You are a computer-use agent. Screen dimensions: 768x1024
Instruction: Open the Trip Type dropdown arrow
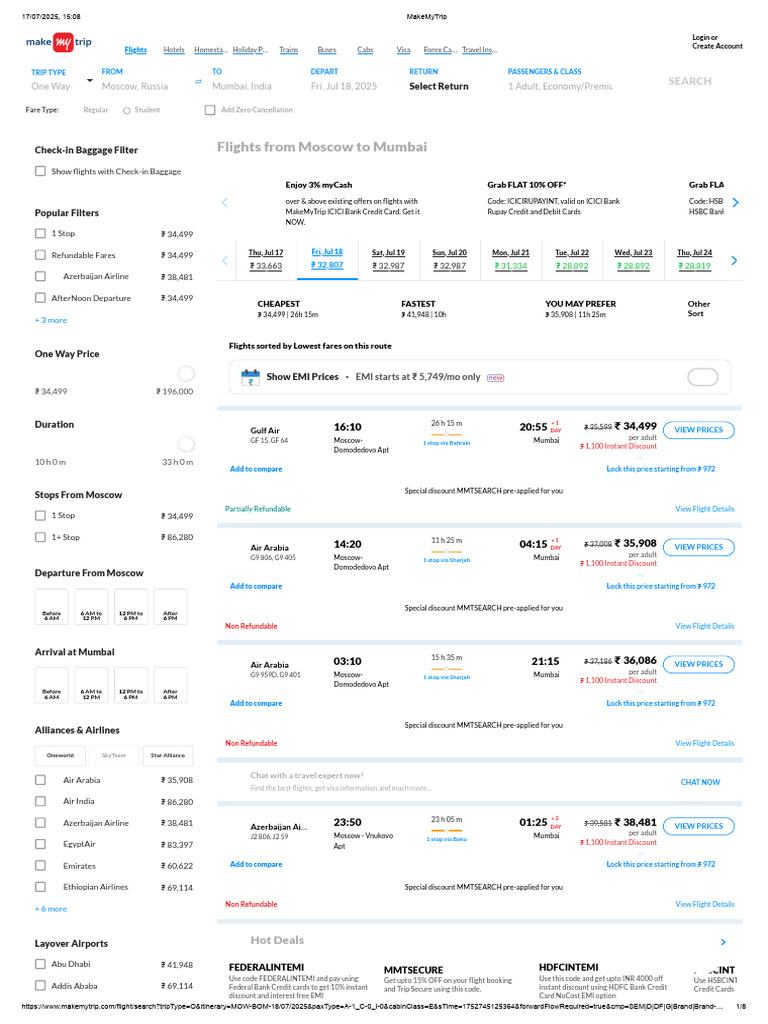89,80
